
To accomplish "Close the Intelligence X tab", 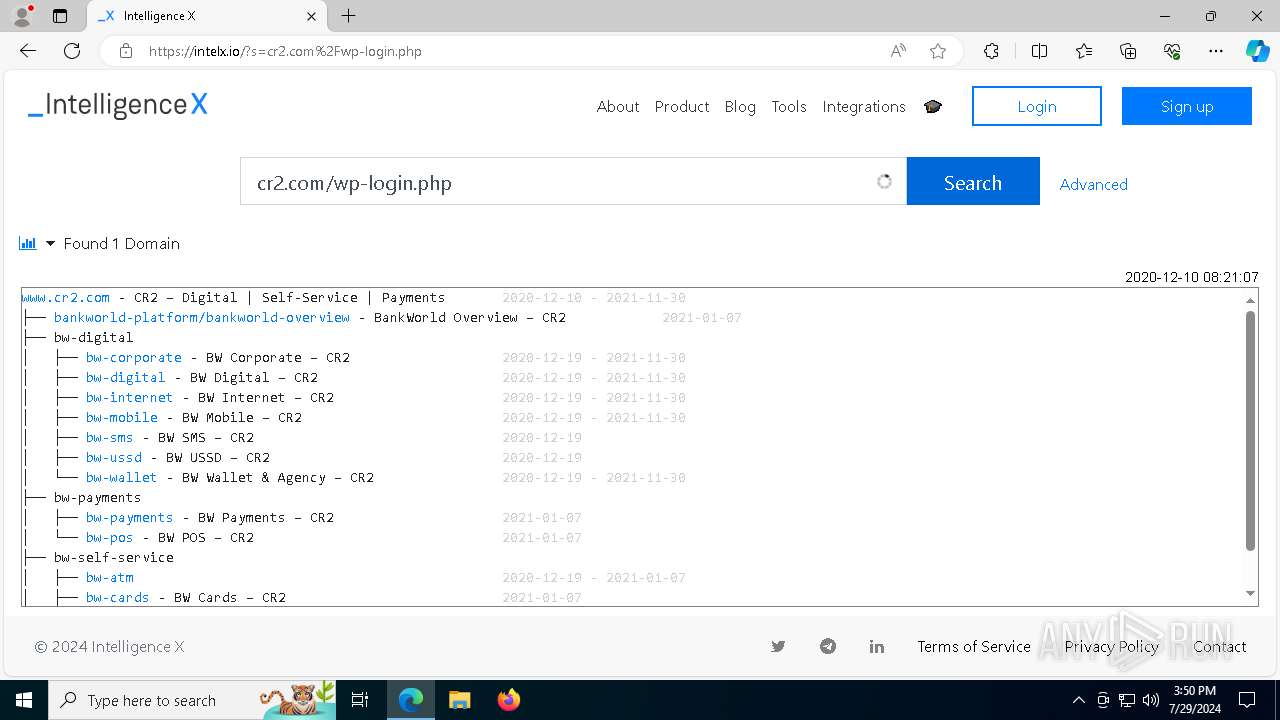I will click(311, 16).
